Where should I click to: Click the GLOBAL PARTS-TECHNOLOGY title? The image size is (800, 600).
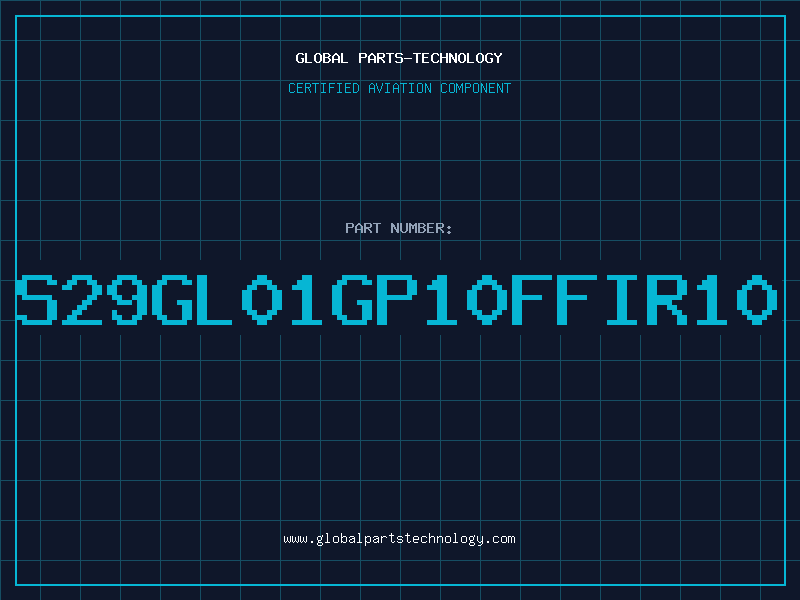(399, 58)
